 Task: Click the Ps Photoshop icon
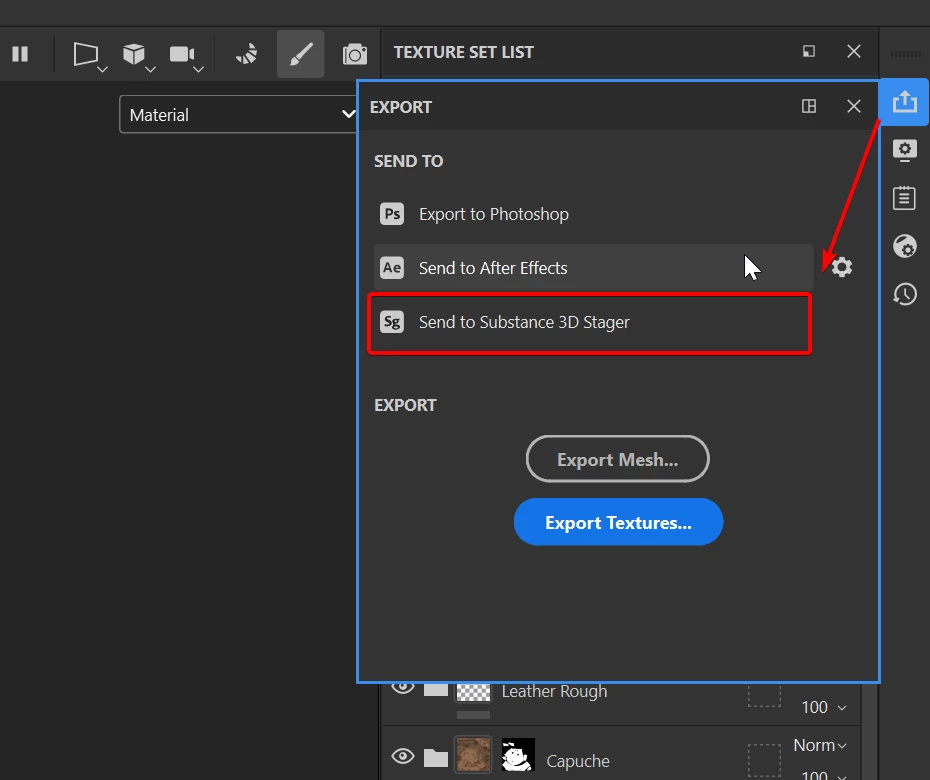(392, 214)
